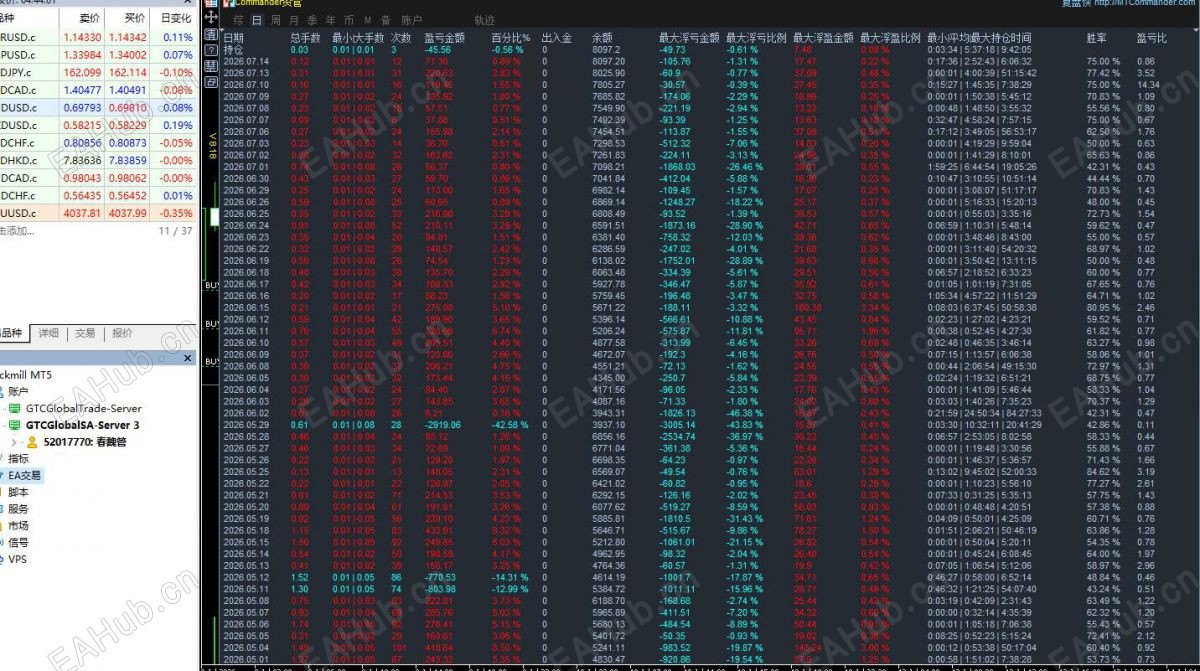The width and height of the screenshot is (1200, 671).
Task: Select GTCGlobalSA-Server 3 in the navigator
Action: (83, 425)
